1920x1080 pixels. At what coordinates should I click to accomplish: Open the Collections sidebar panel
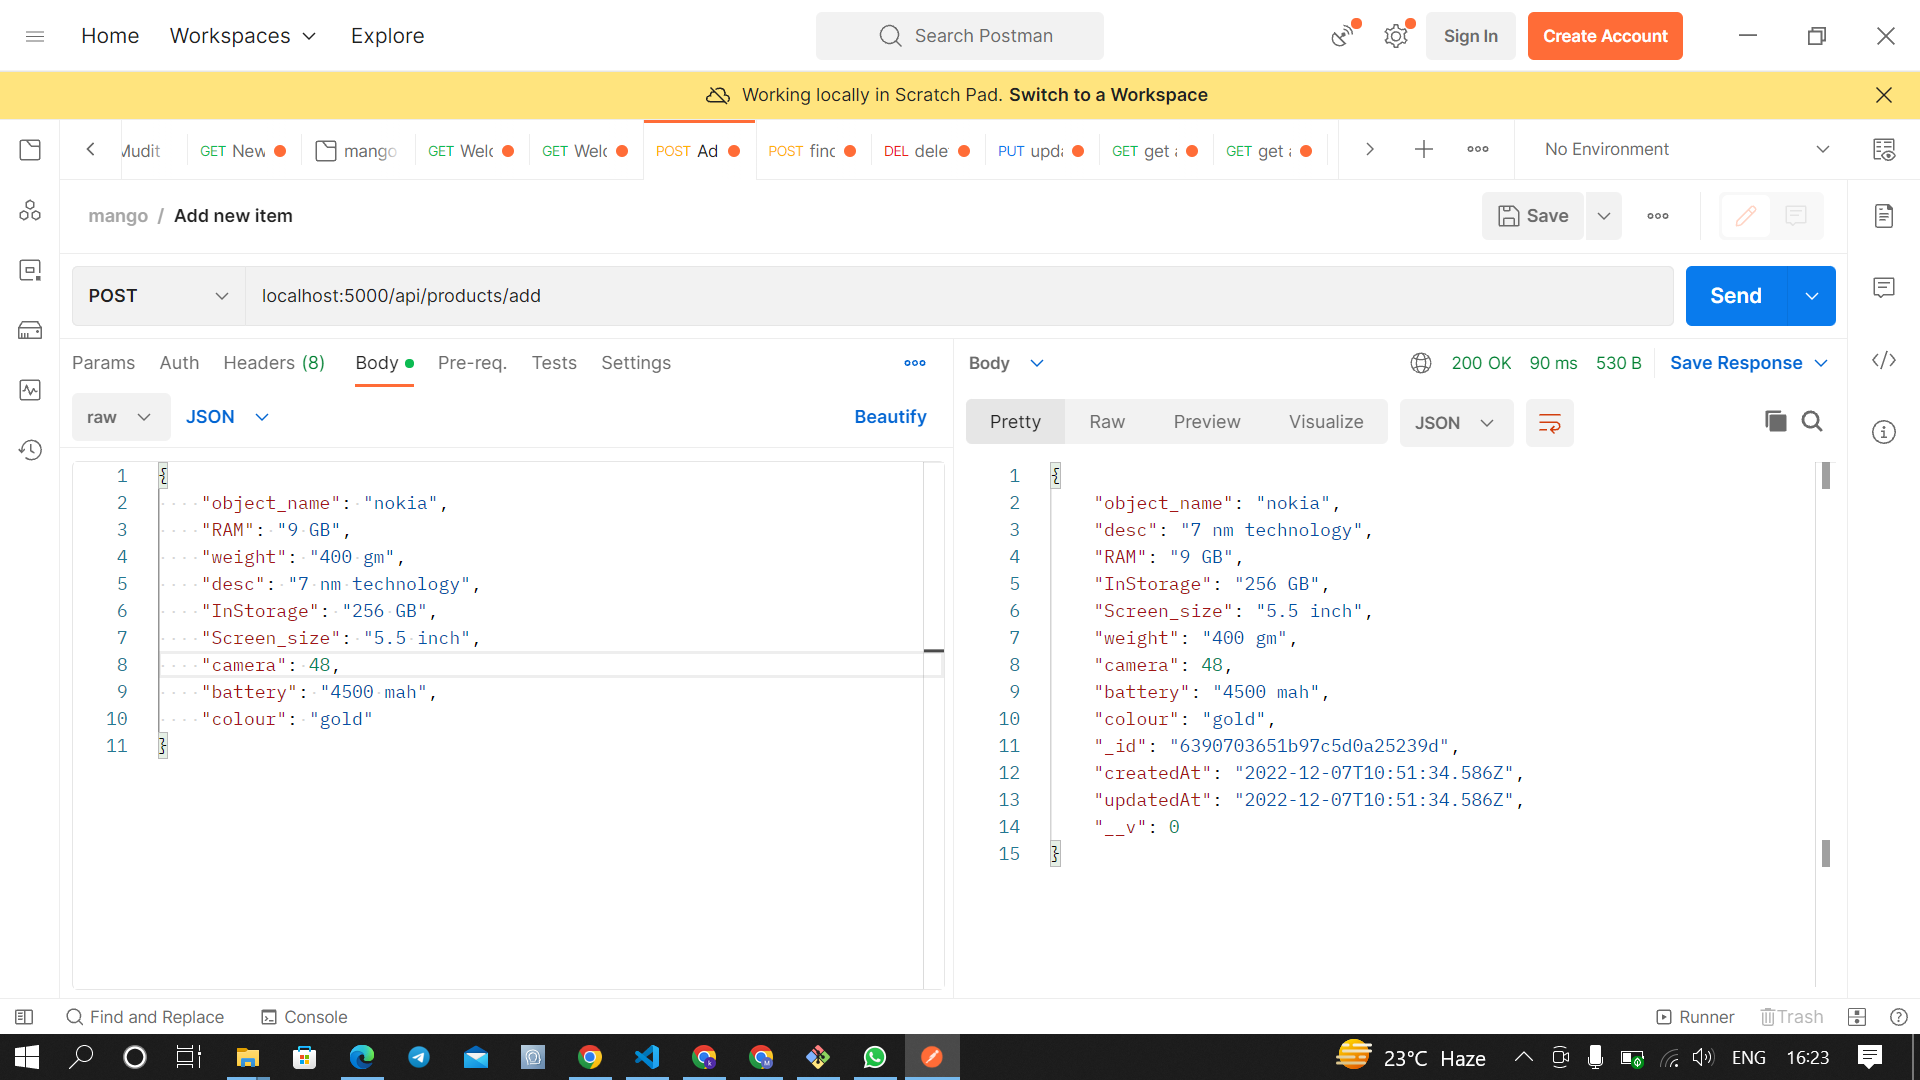pos(30,149)
